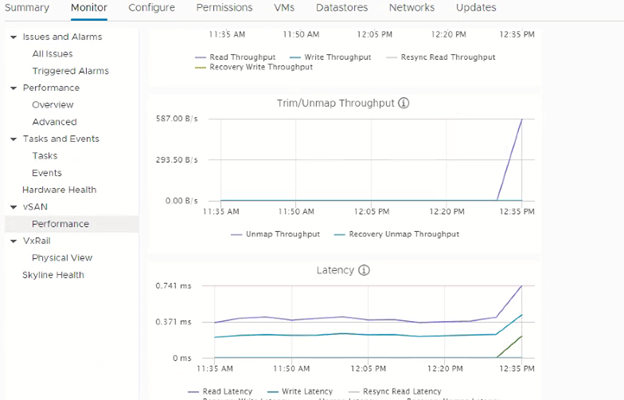Viewport: 624px width, 400px height.
Task: Click info icon beside Latency title
Action: click(364, 270)
